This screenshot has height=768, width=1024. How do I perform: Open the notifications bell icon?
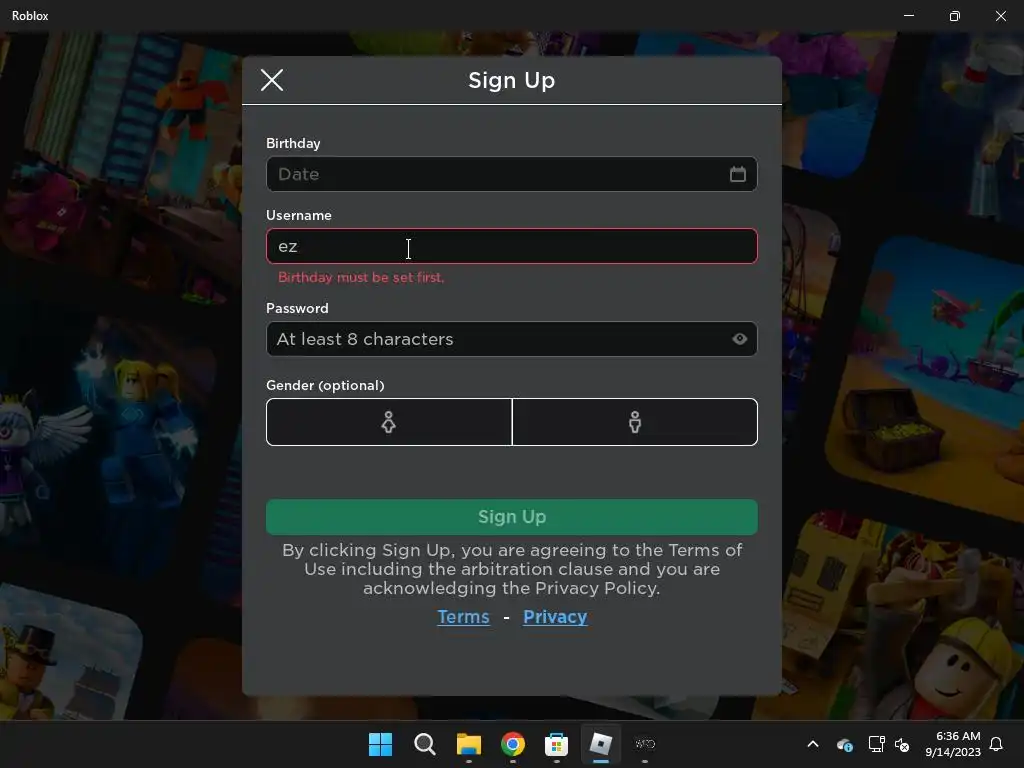pos(996,744)
